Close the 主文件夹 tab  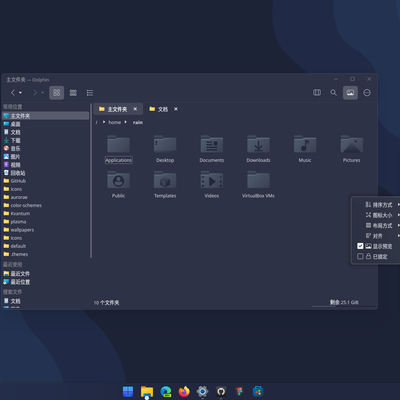click(135, 109)
